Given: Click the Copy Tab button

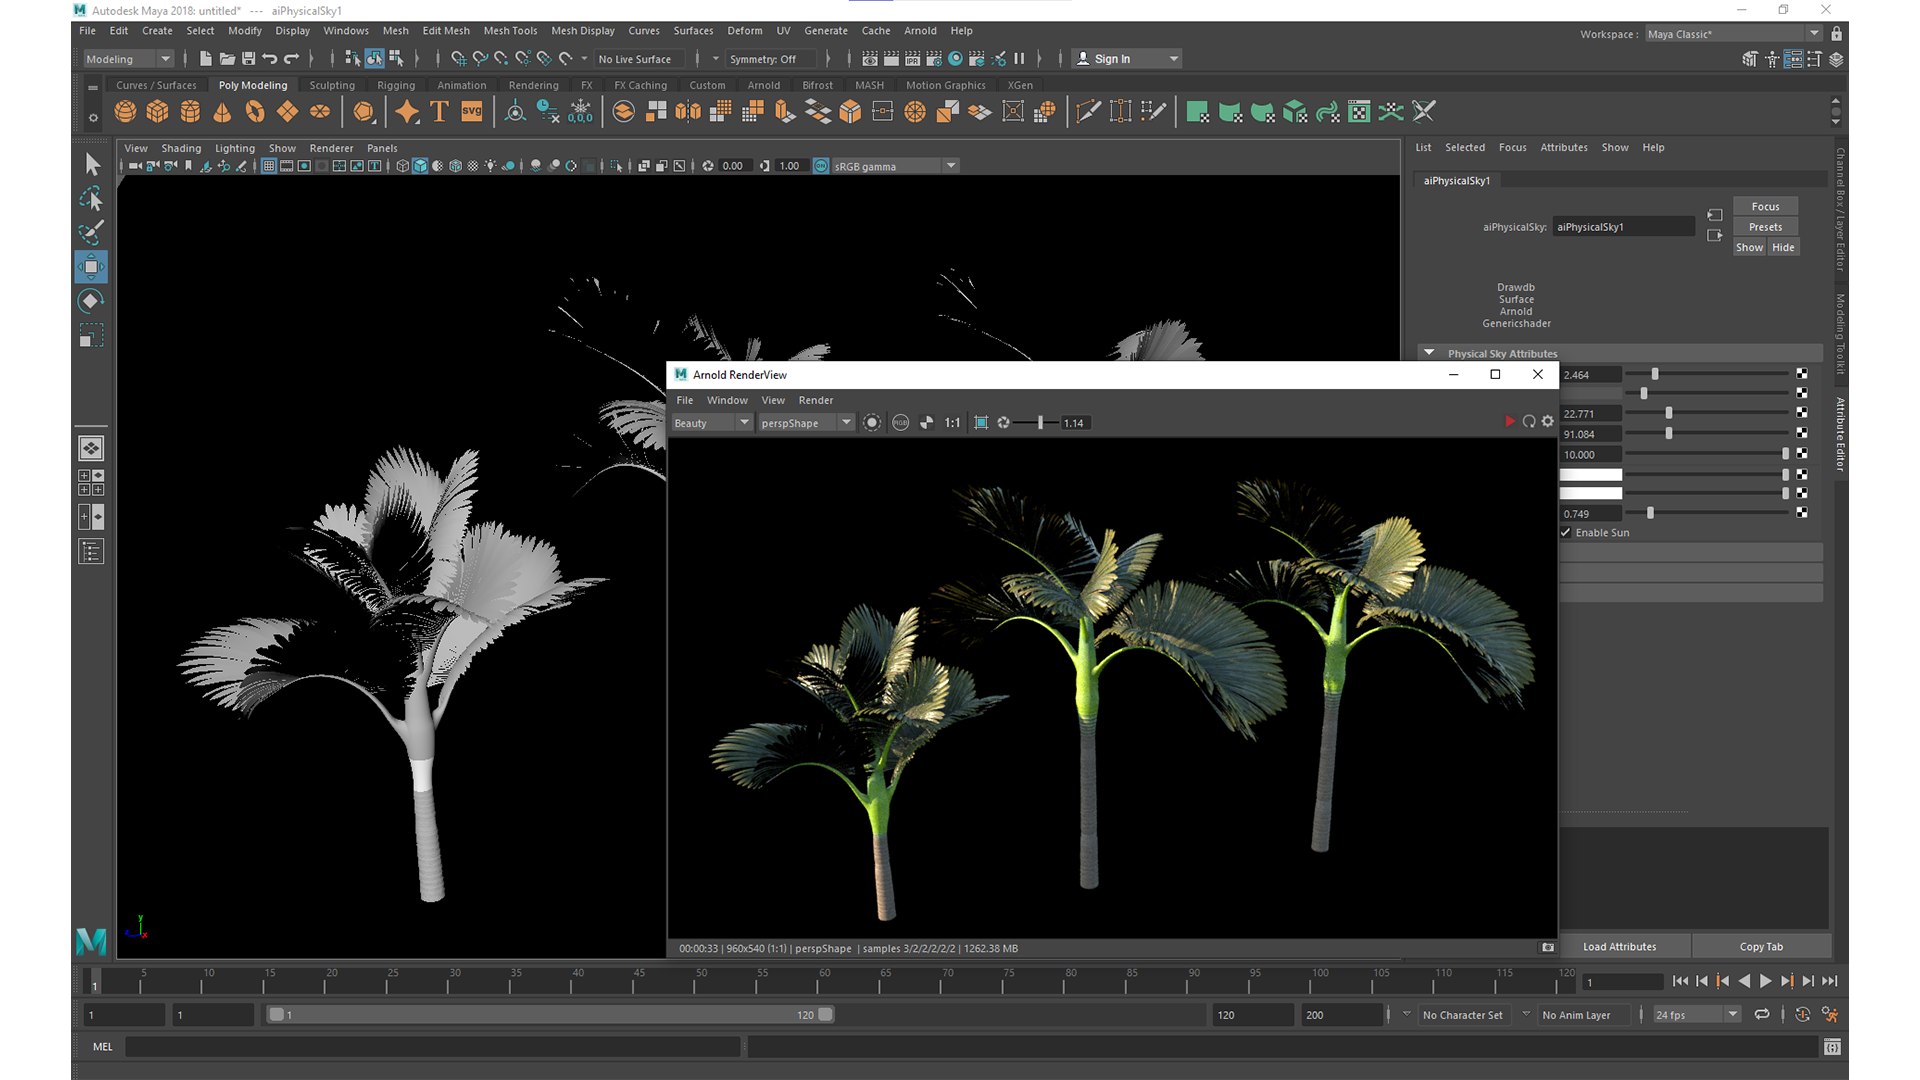Looking at the screenshot, I should (1761, 947).
